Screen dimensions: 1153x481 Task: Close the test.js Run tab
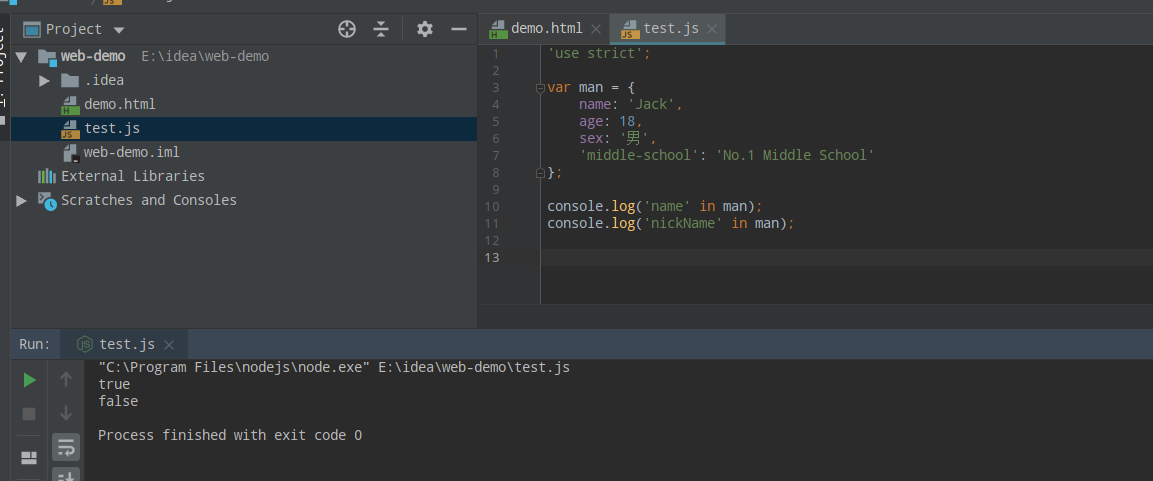coord(169,344)
